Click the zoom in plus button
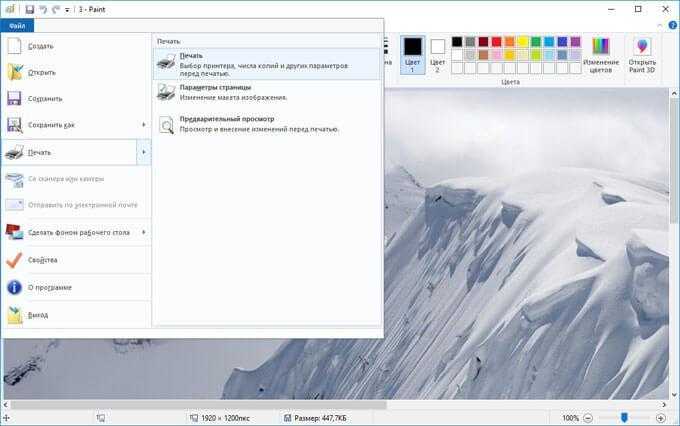Image resolution: width=680 pixels, height=426 pixels. tap(660, 418)
